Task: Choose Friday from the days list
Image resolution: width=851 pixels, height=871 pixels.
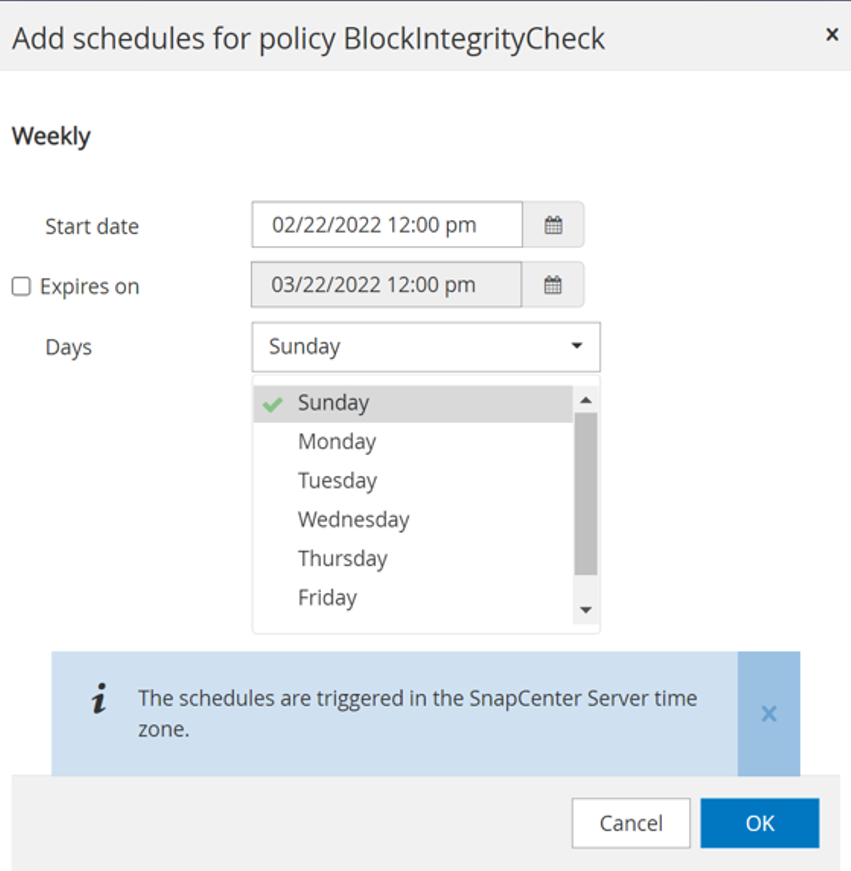Action: click(x=327, y=598)
